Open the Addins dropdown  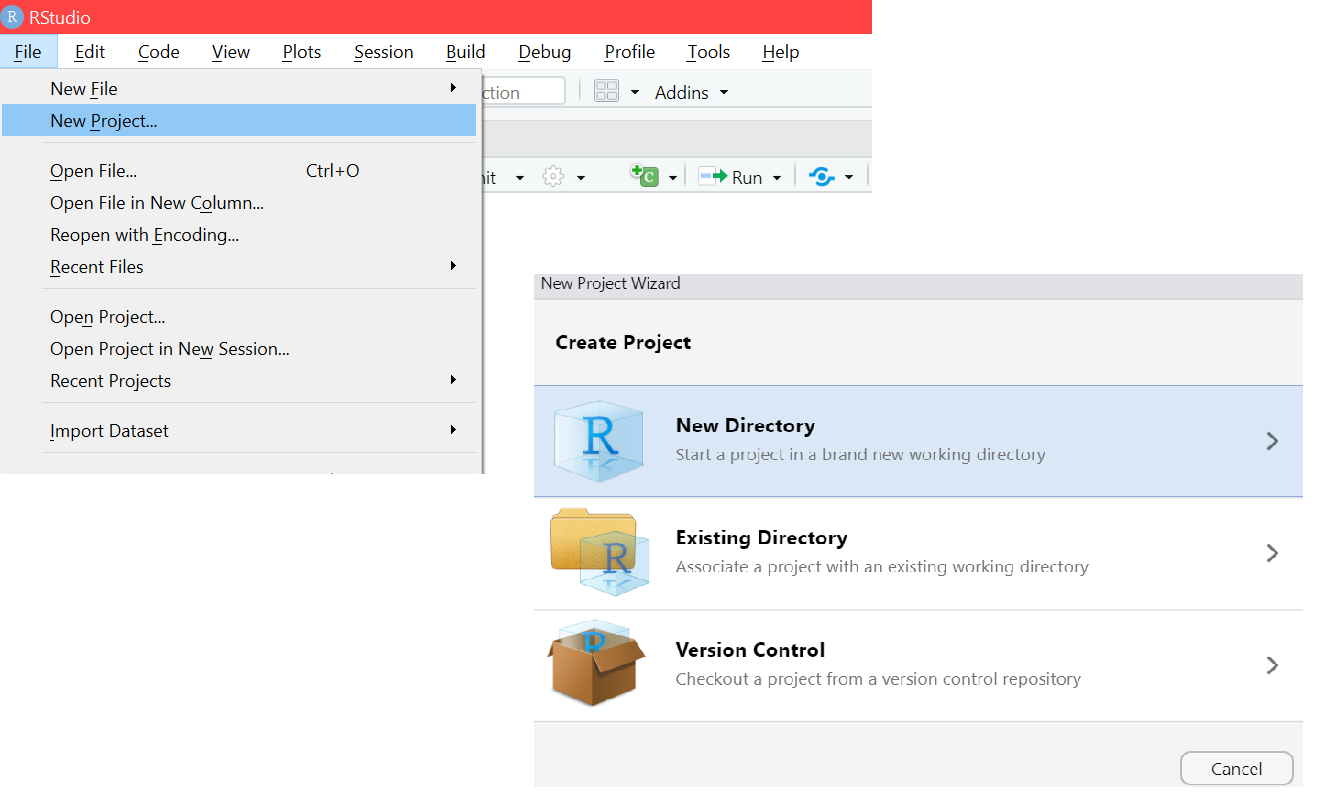[692, 92]
